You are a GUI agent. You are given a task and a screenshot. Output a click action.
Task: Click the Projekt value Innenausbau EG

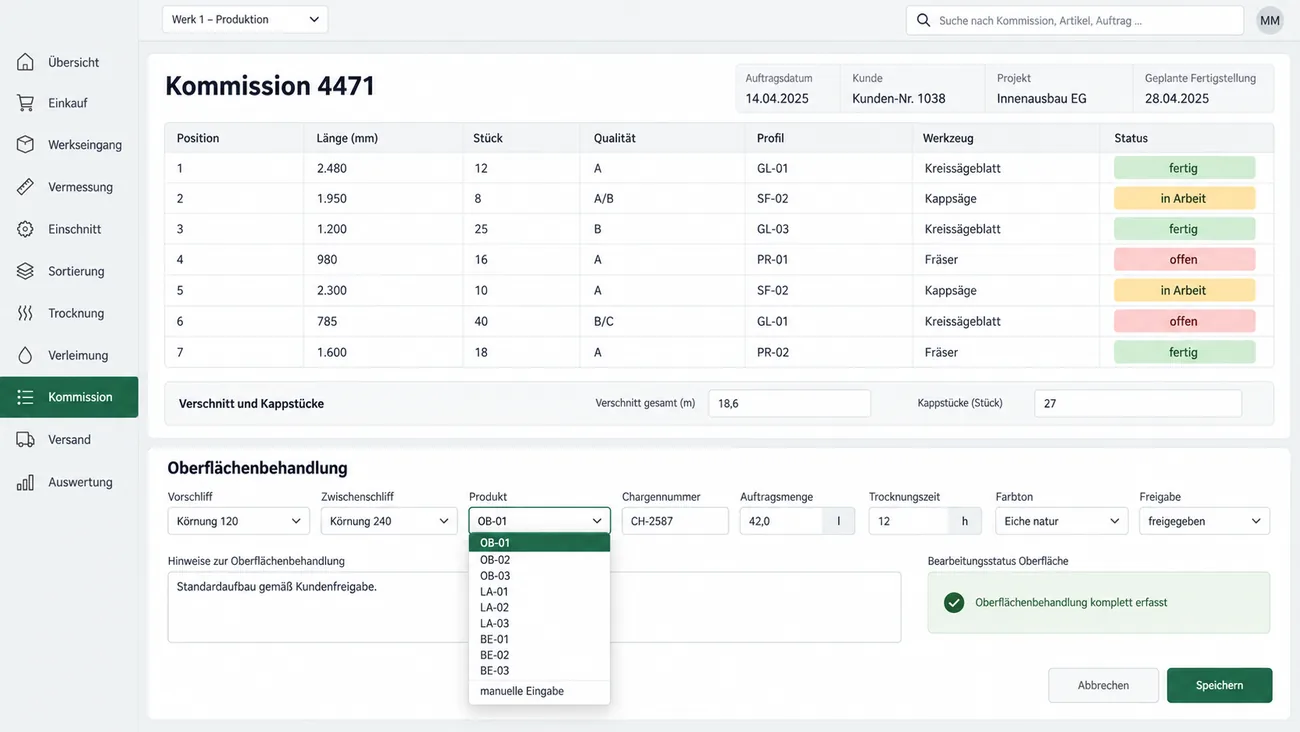1042,98
